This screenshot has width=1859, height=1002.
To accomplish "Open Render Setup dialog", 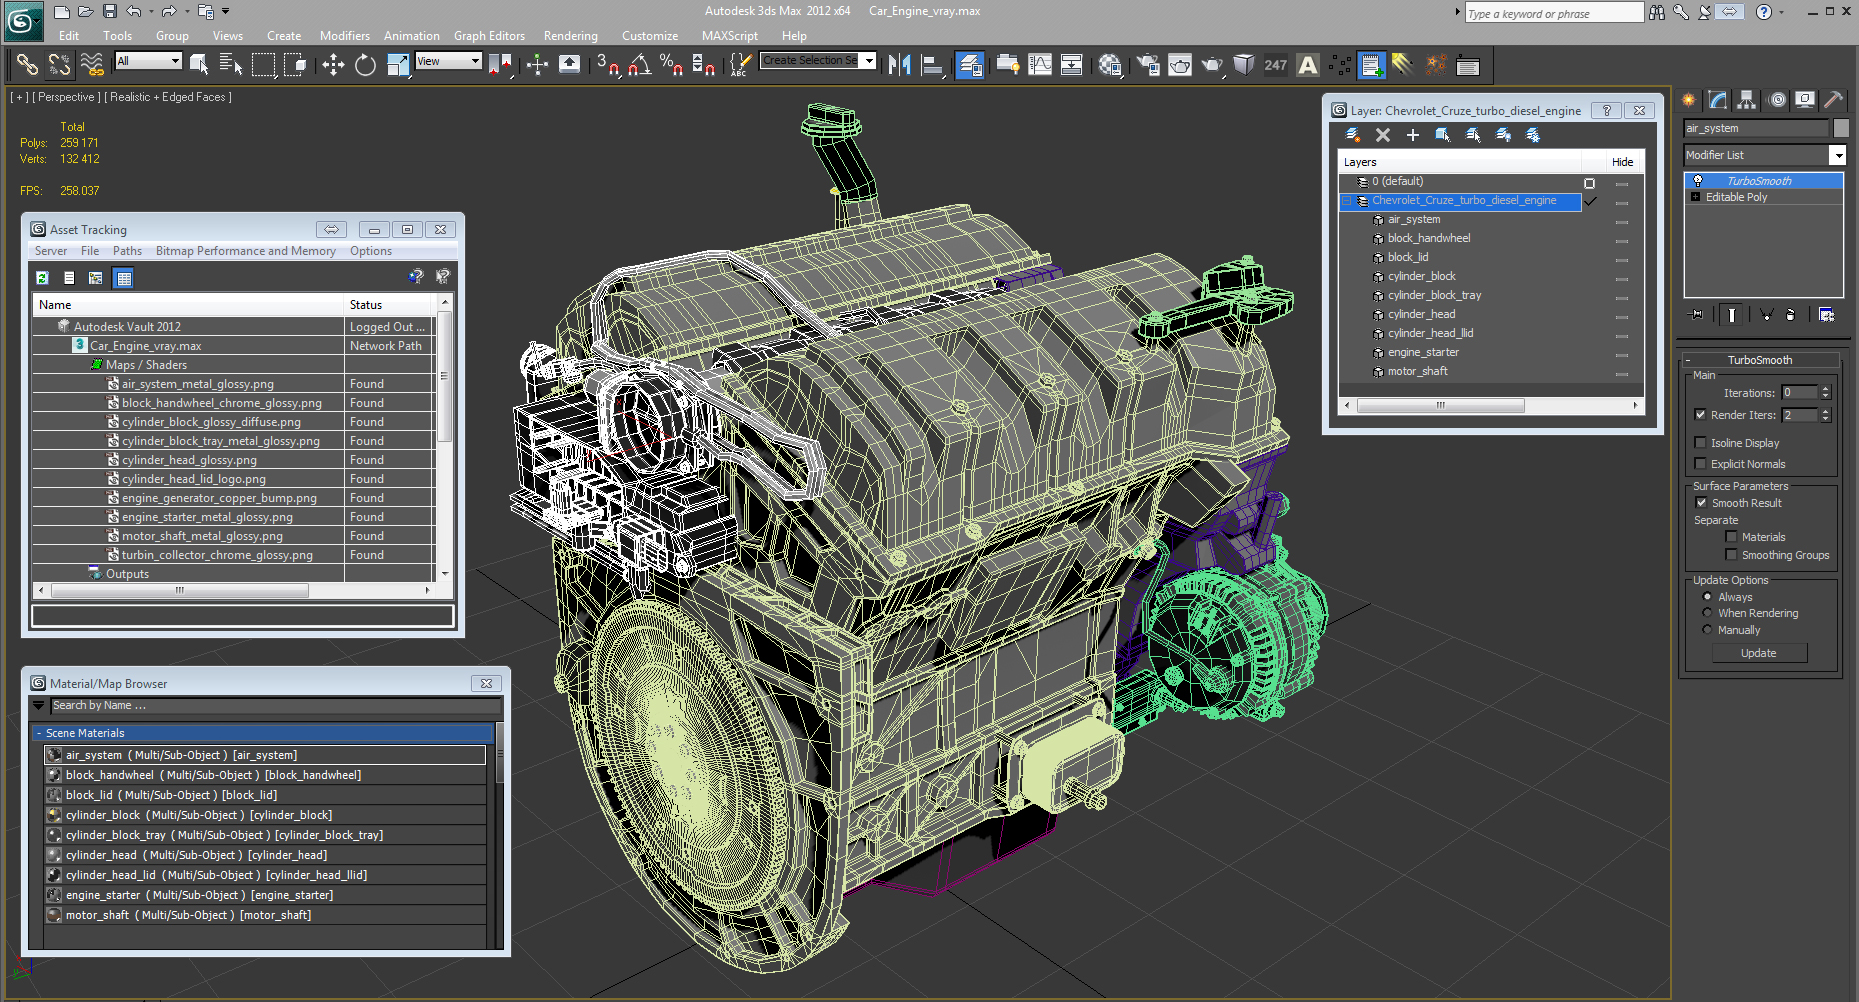I will point(1148,65).
